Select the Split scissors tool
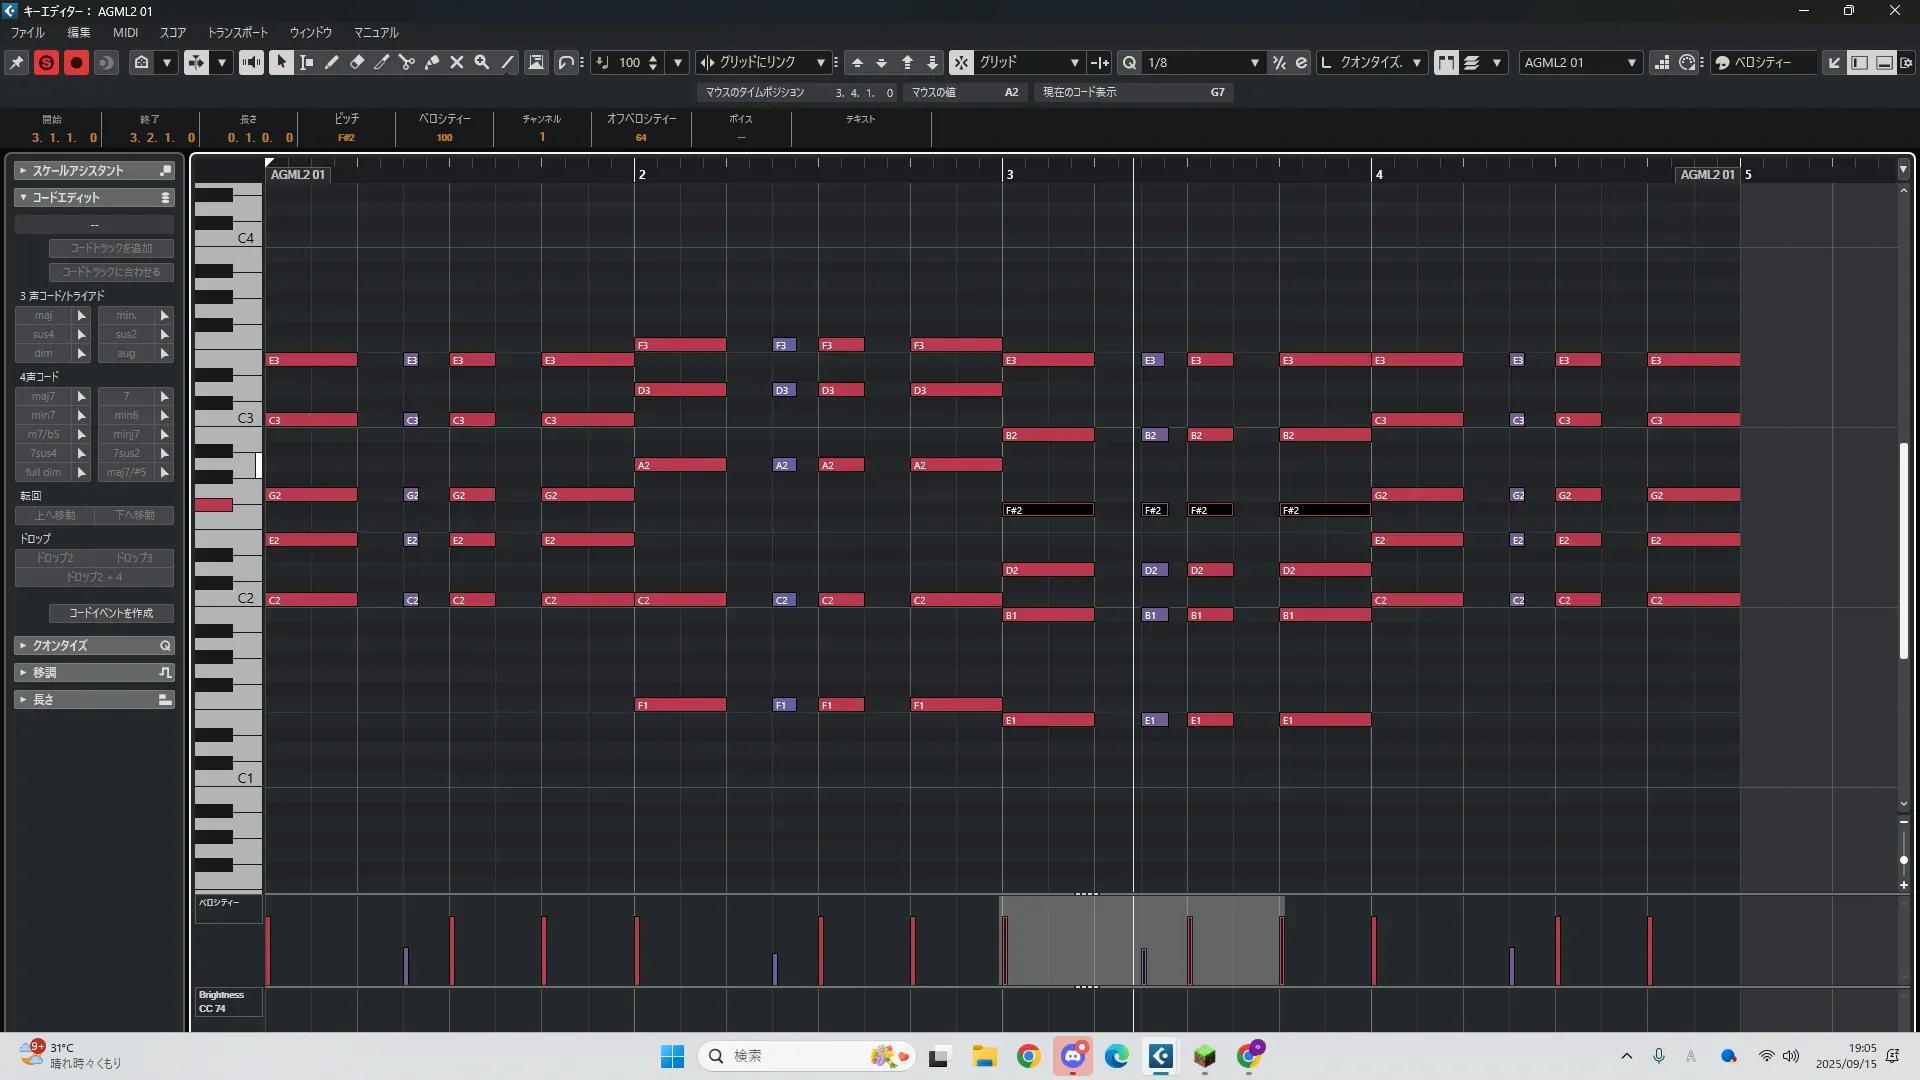 (407, 62)
